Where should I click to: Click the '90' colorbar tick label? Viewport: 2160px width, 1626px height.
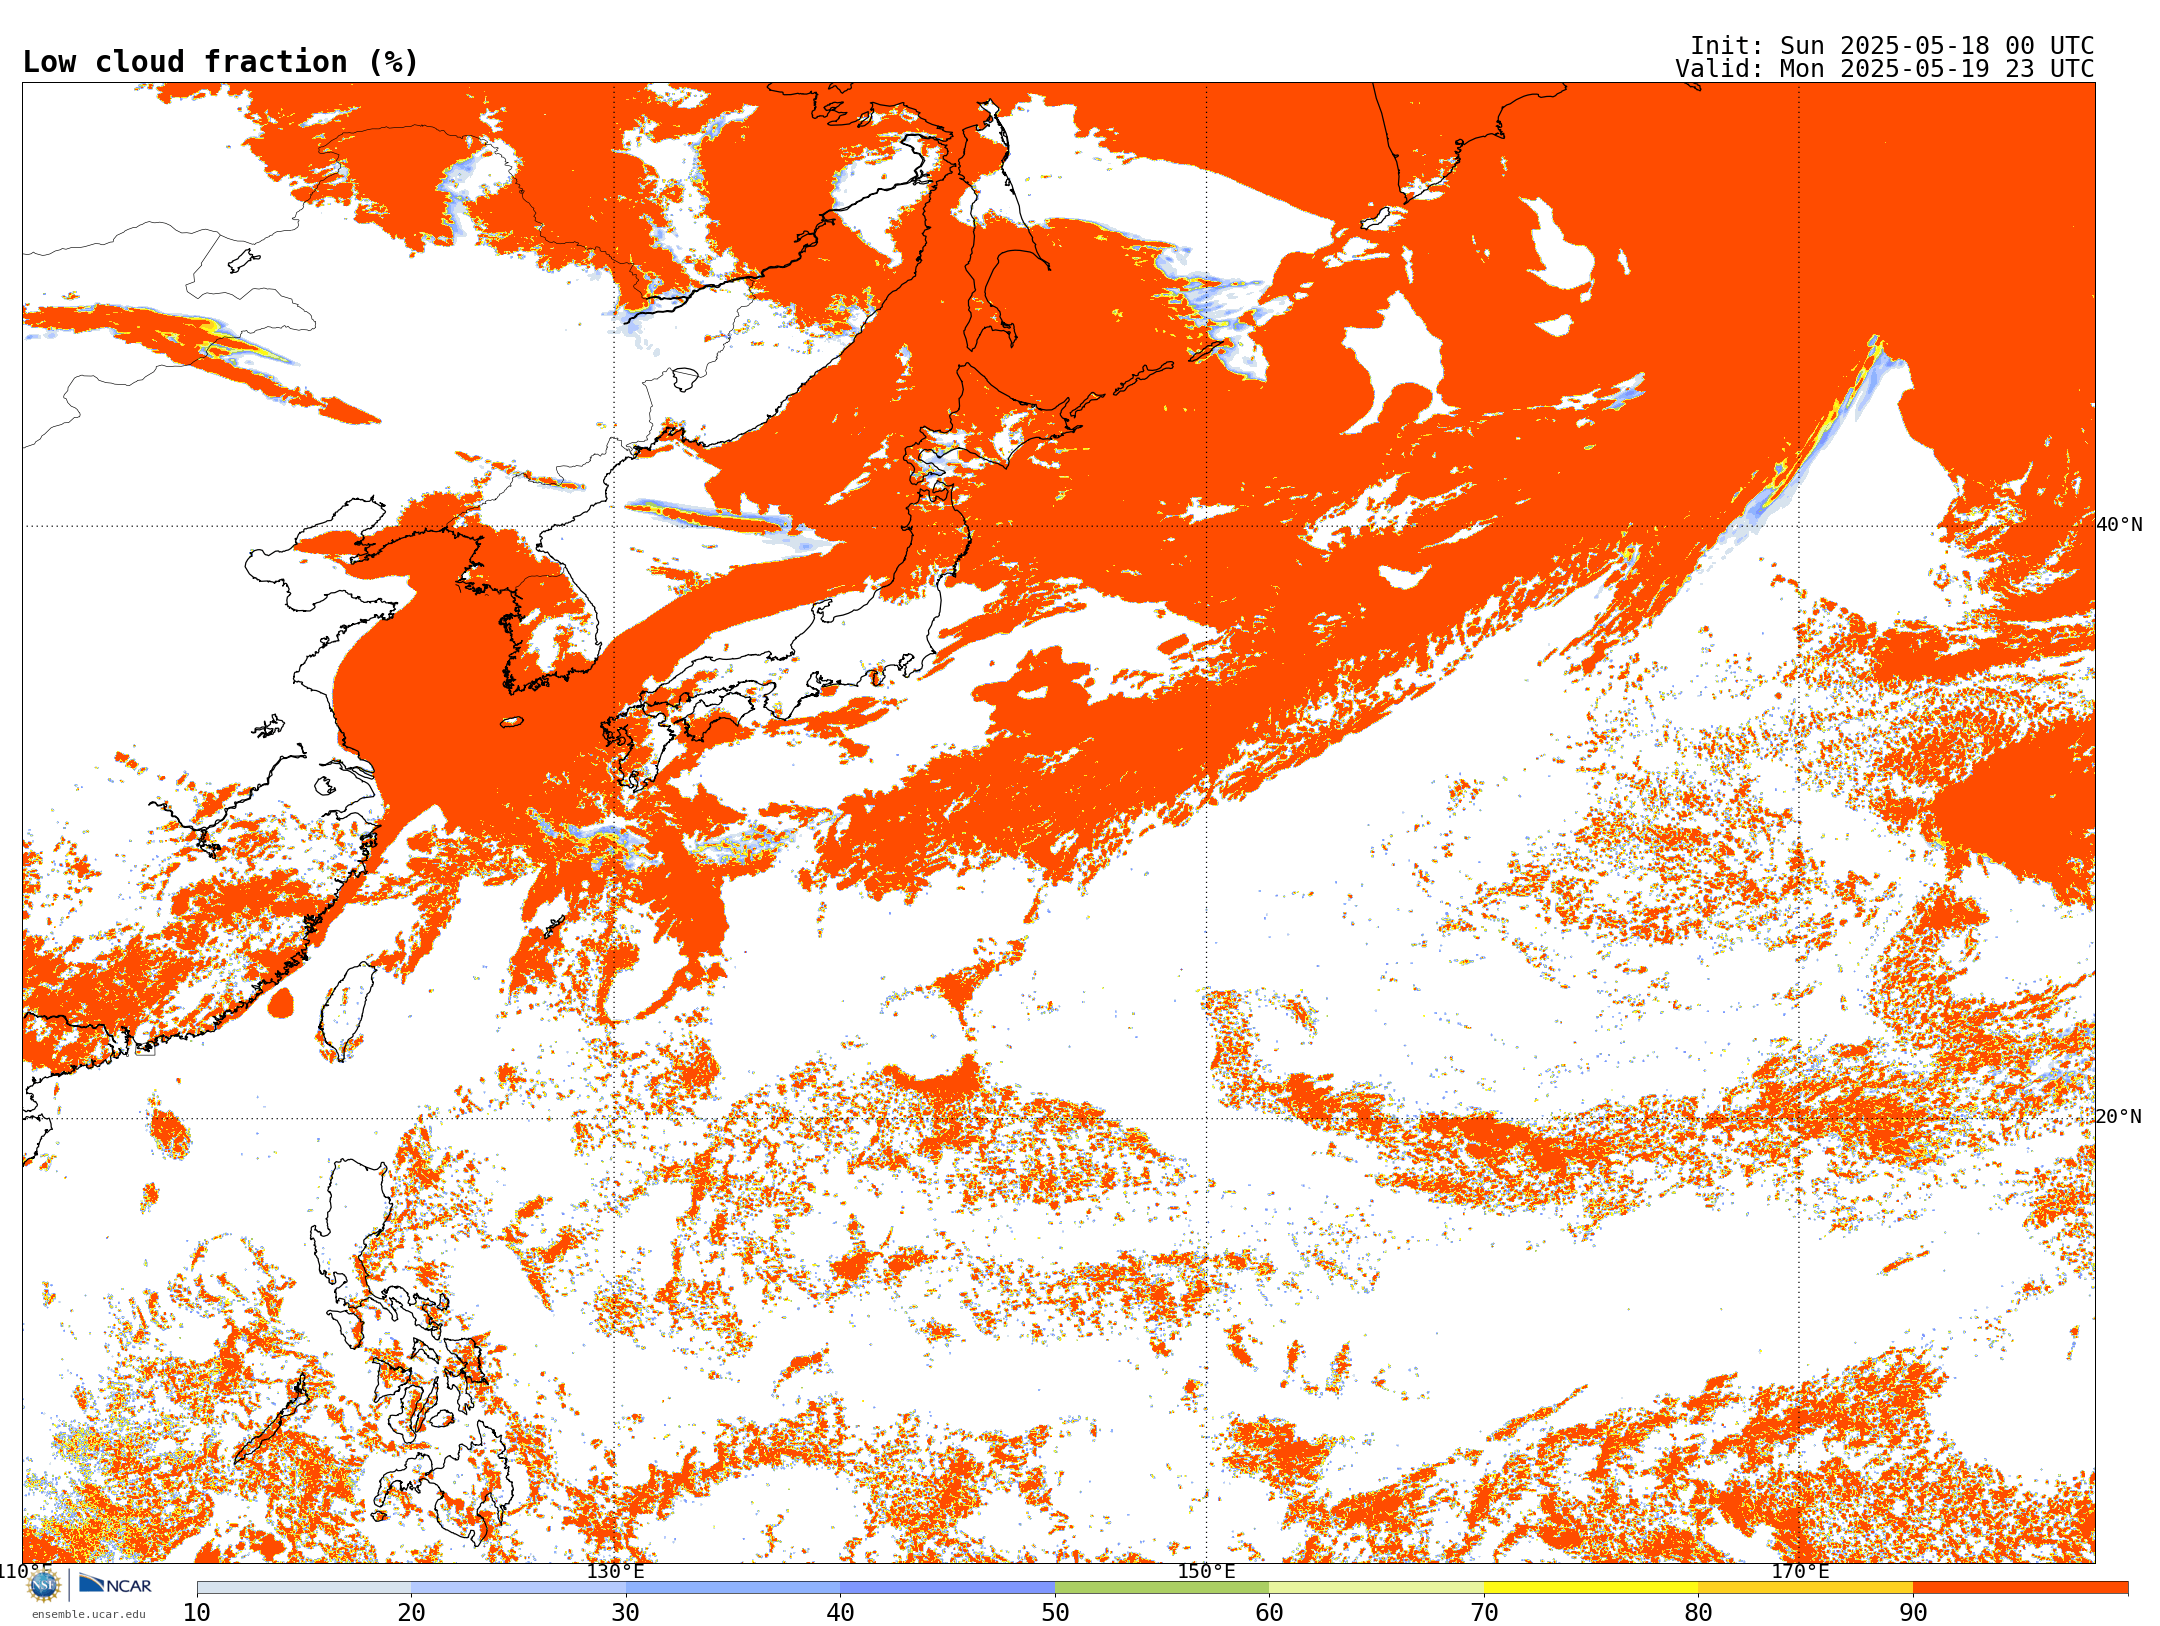(1913, 1612)
